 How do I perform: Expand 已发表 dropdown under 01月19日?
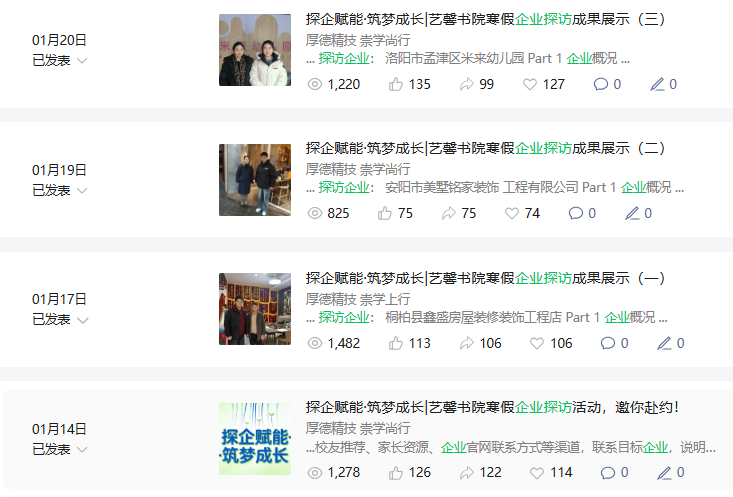coord(82,191)
